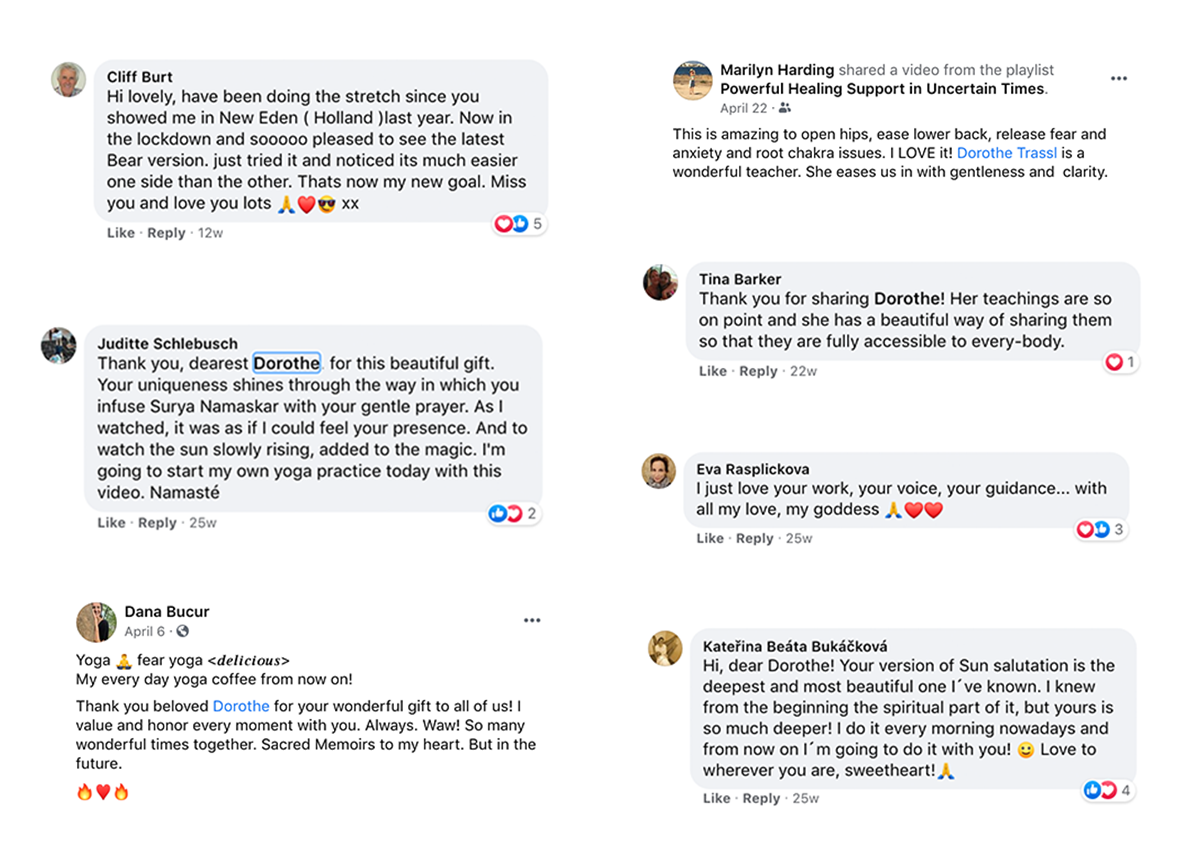Click Tina Barker's avatar
Viewport: 1184px width, 851px height.
click(x=661, y=283)
